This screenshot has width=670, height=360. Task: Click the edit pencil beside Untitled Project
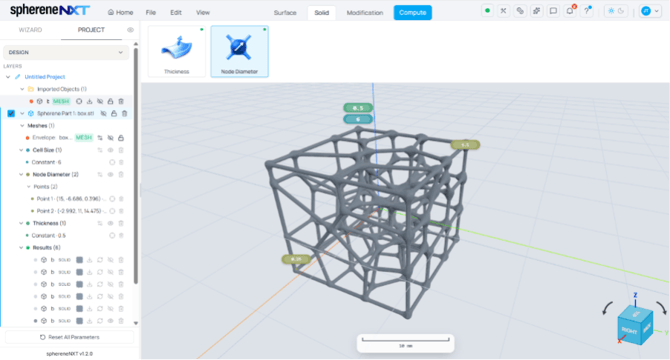18,77
